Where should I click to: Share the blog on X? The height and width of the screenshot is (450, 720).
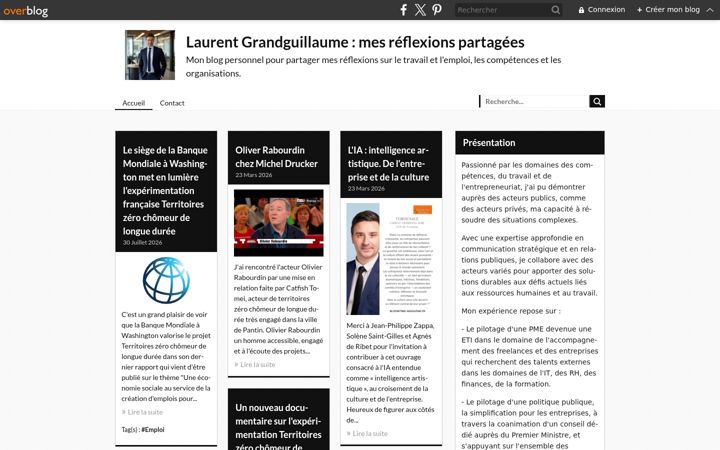pos(420,10)
